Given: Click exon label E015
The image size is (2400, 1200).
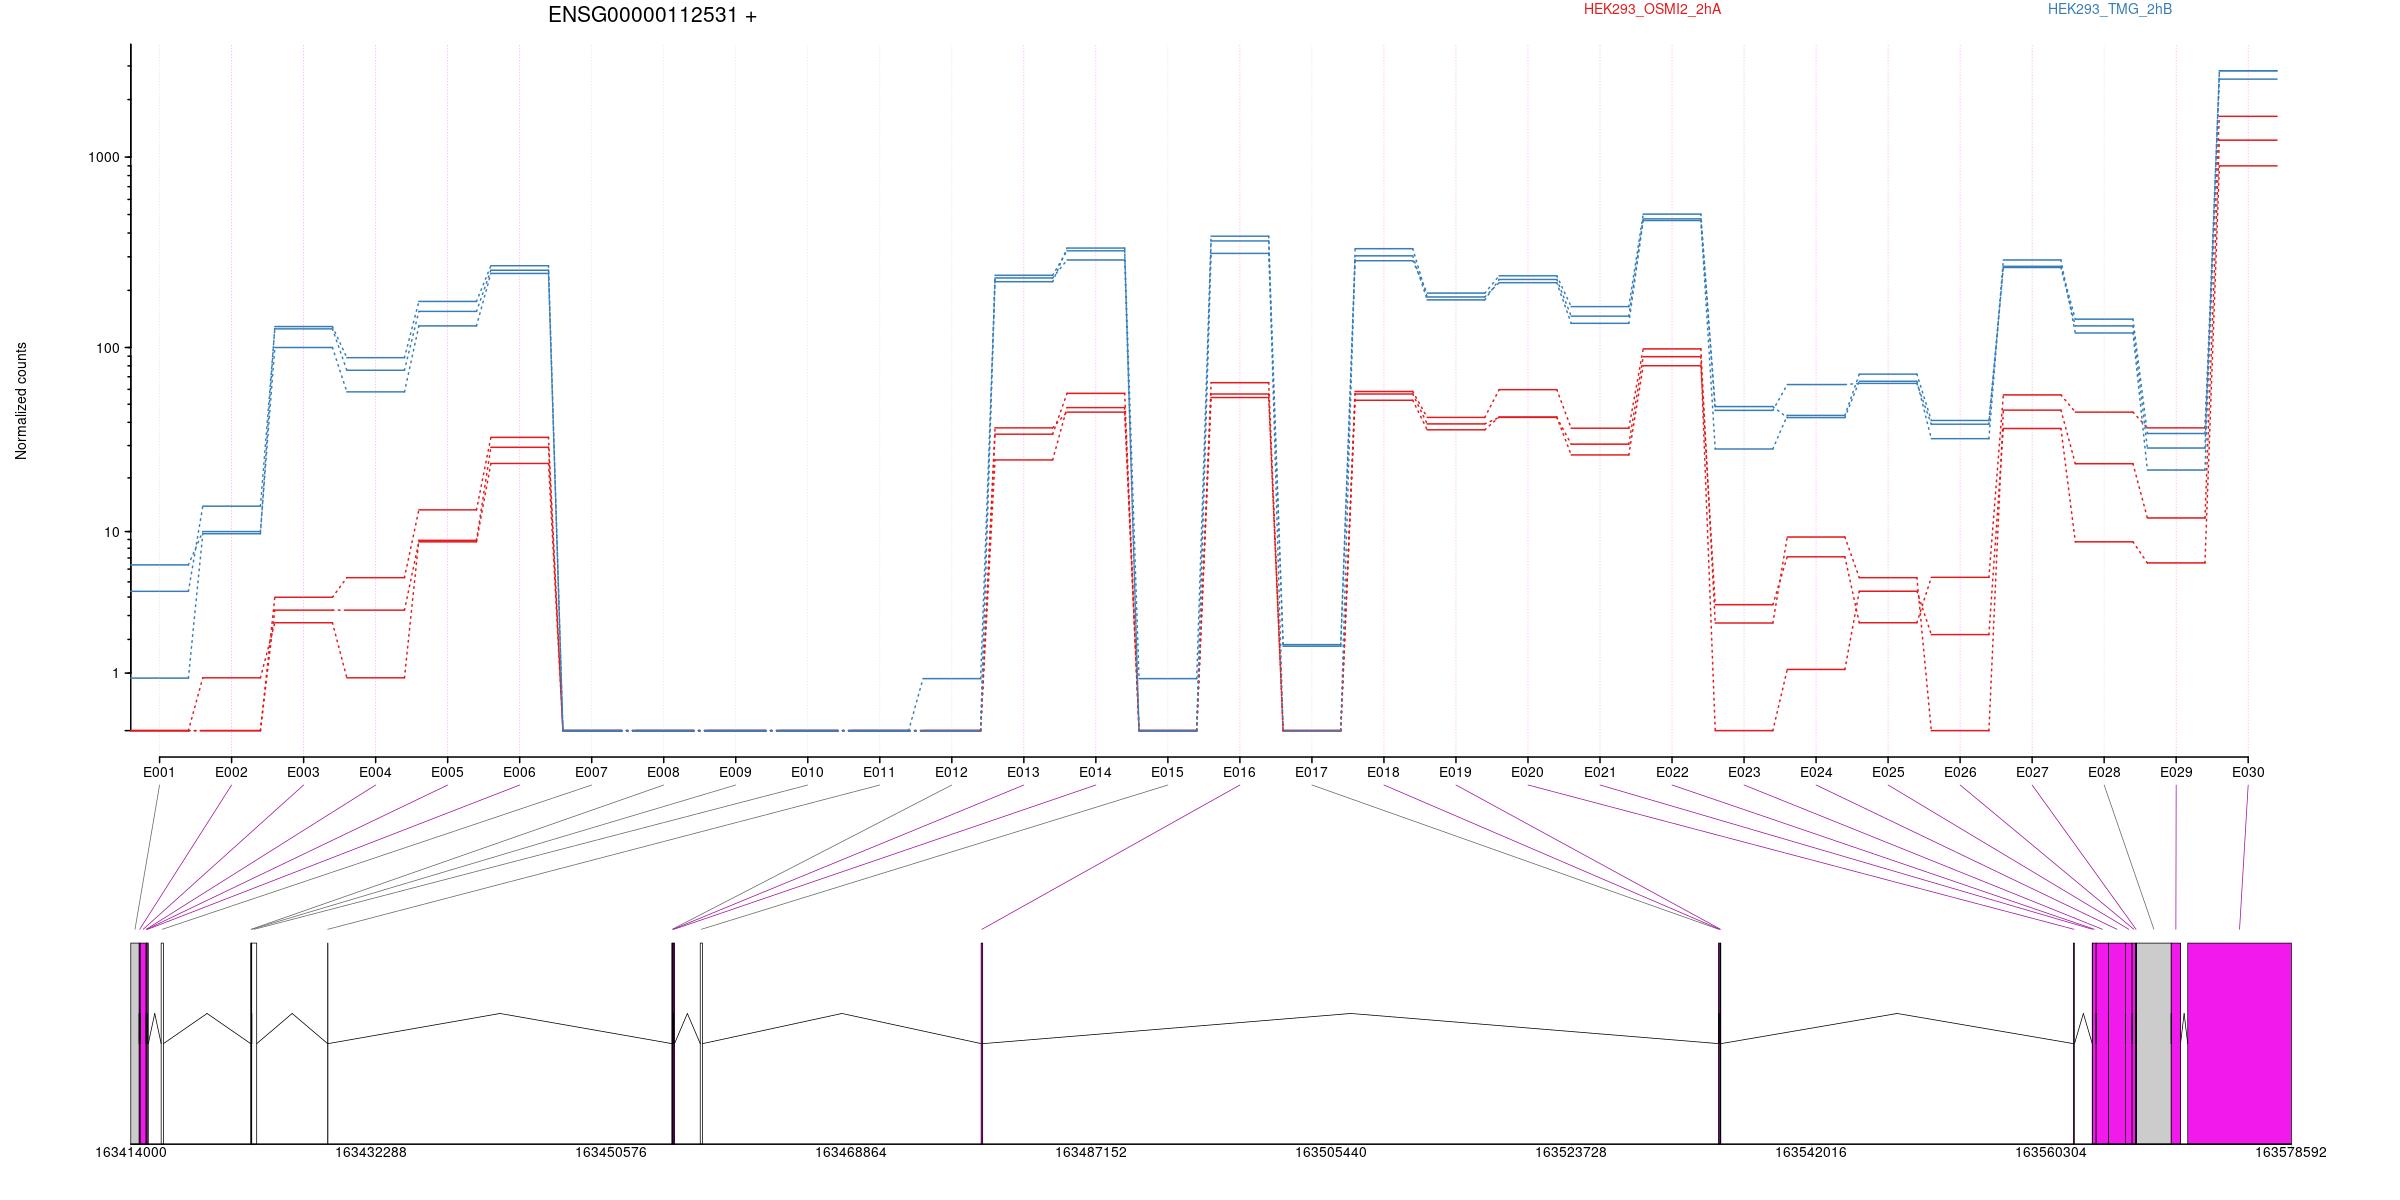Looking at the screenshot, I should pyautogui.click(x=1167, y=772).
